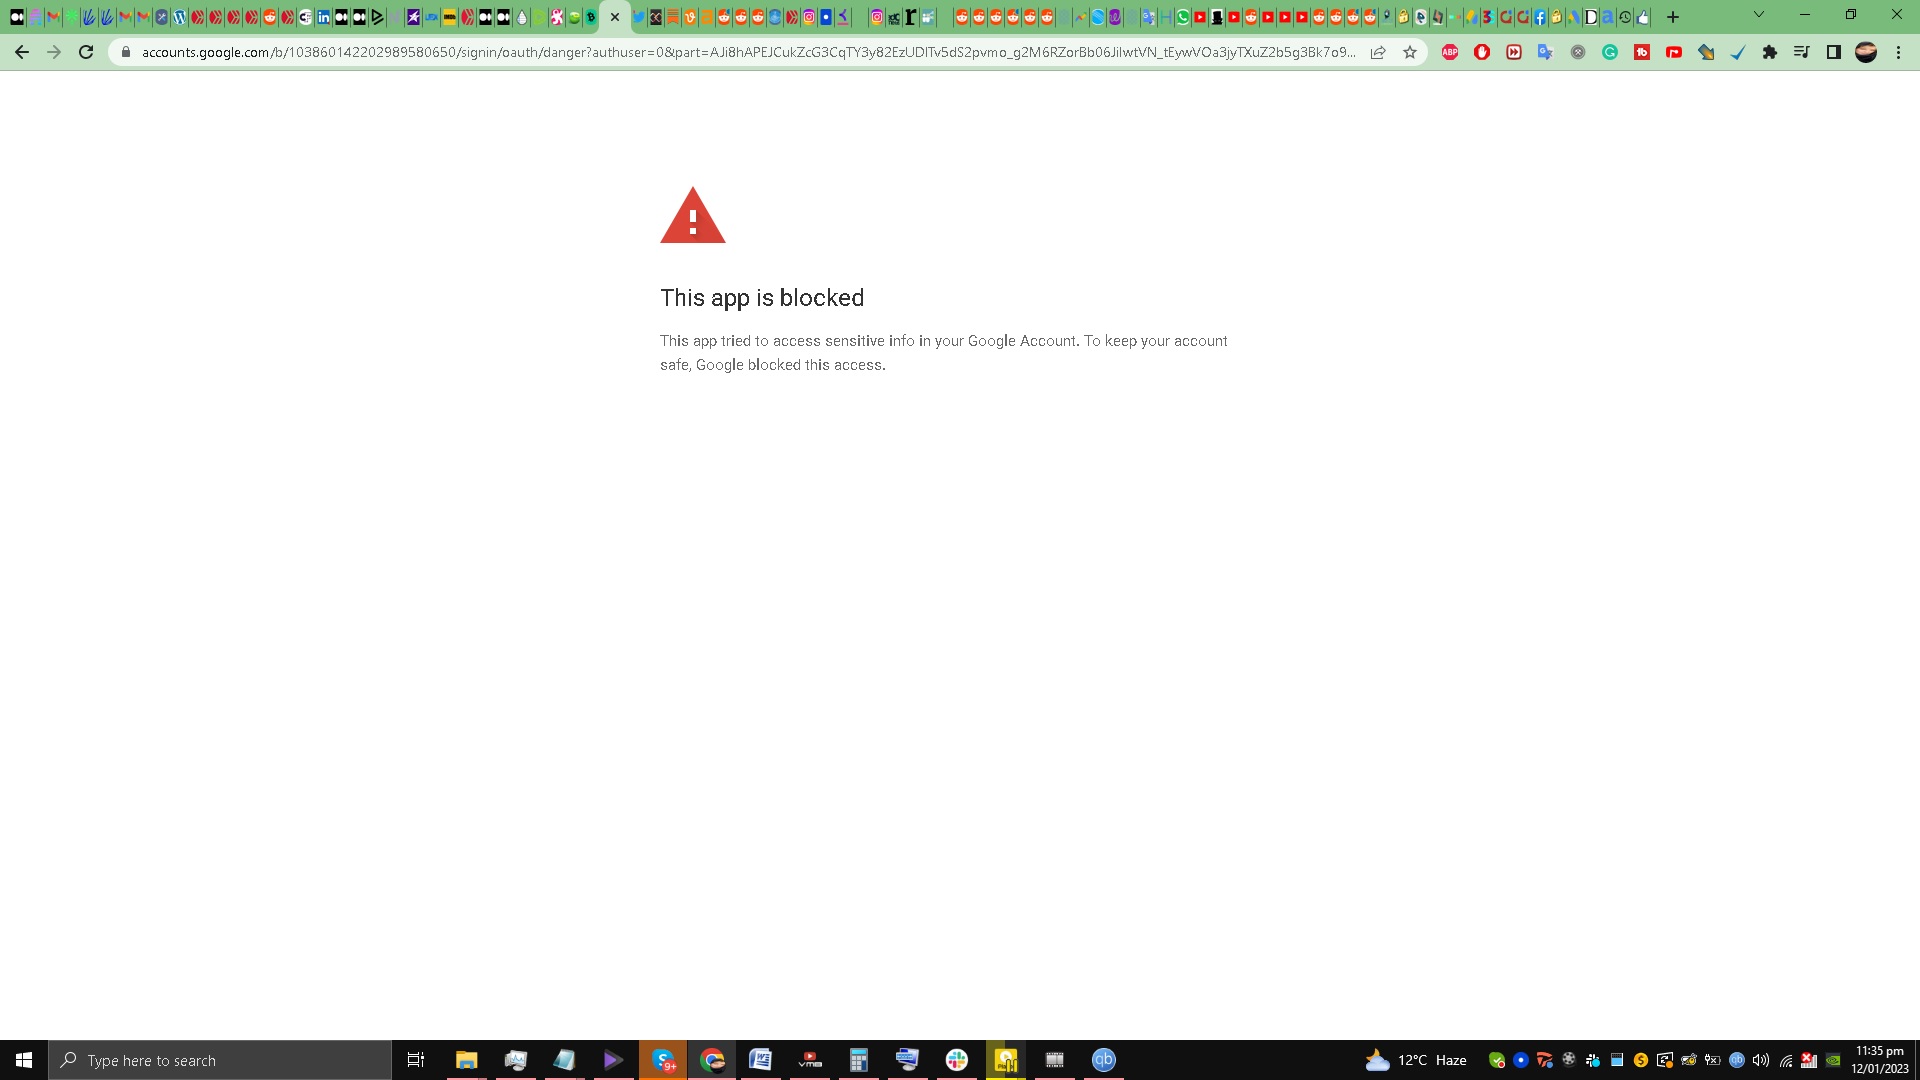
Task: Click the taskbar search box
Action: coord(220,1060)
